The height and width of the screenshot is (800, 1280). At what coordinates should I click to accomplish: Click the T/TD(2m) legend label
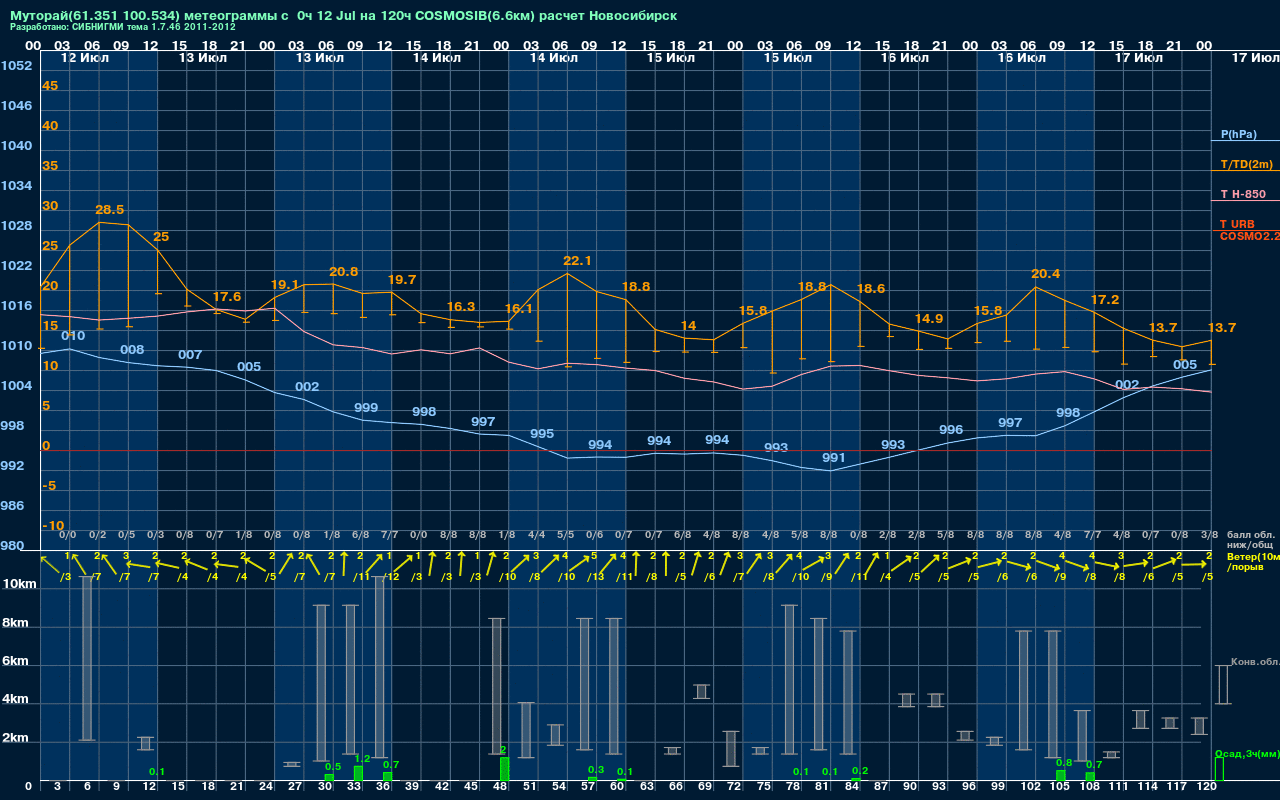coord(1246,164)
